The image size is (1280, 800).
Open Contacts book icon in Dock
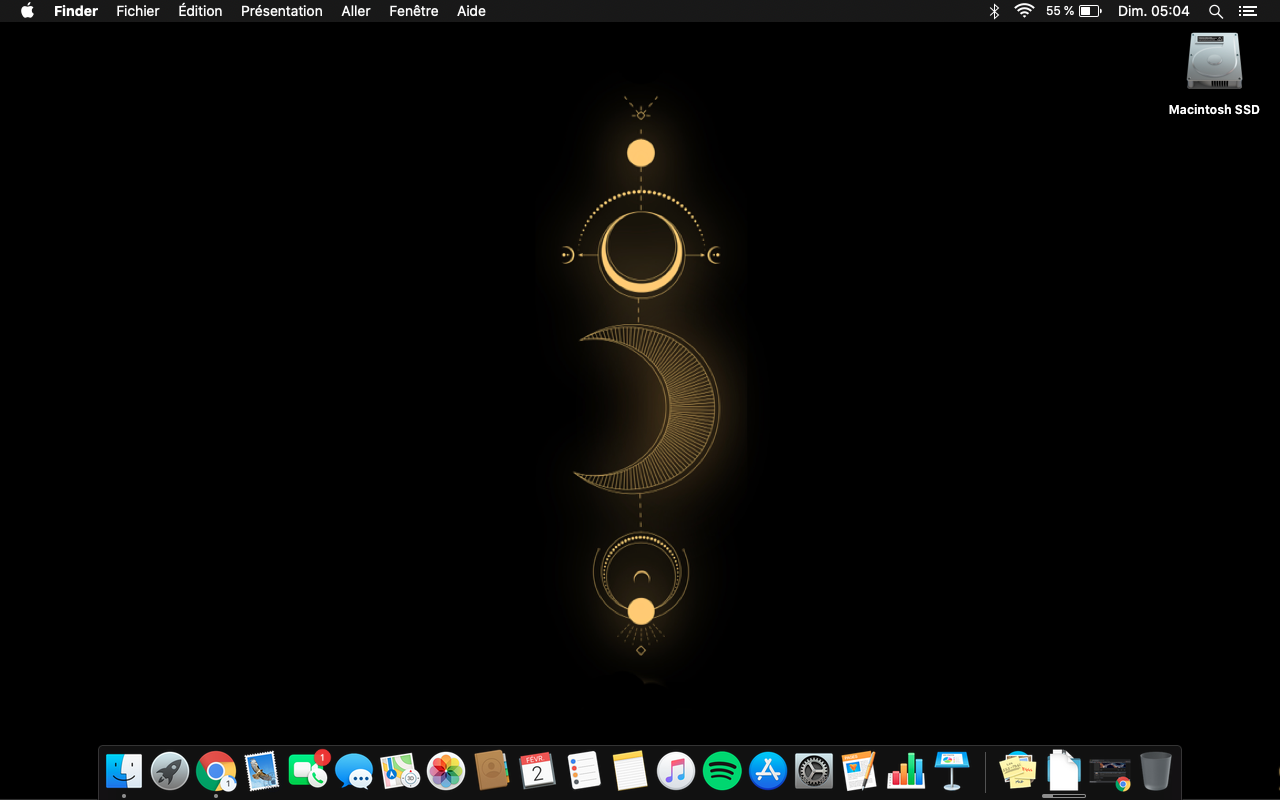coord(492,771)
